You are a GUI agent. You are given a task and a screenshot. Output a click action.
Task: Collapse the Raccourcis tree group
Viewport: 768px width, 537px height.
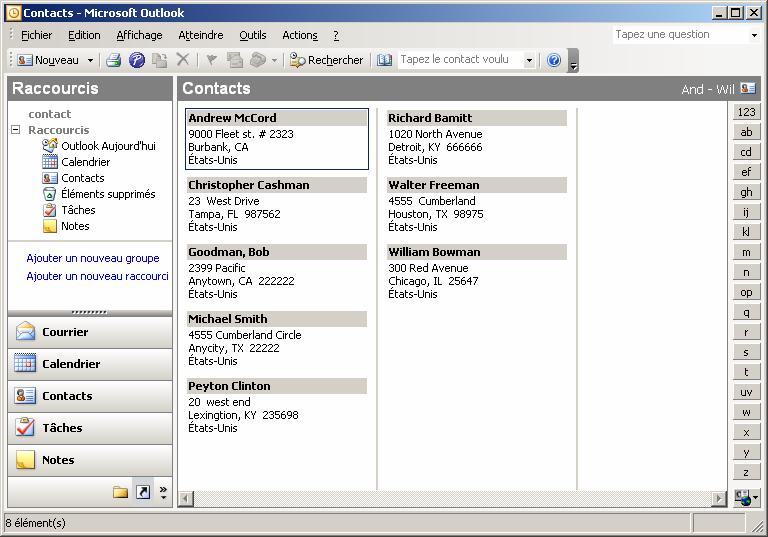[x=16, y=130]
